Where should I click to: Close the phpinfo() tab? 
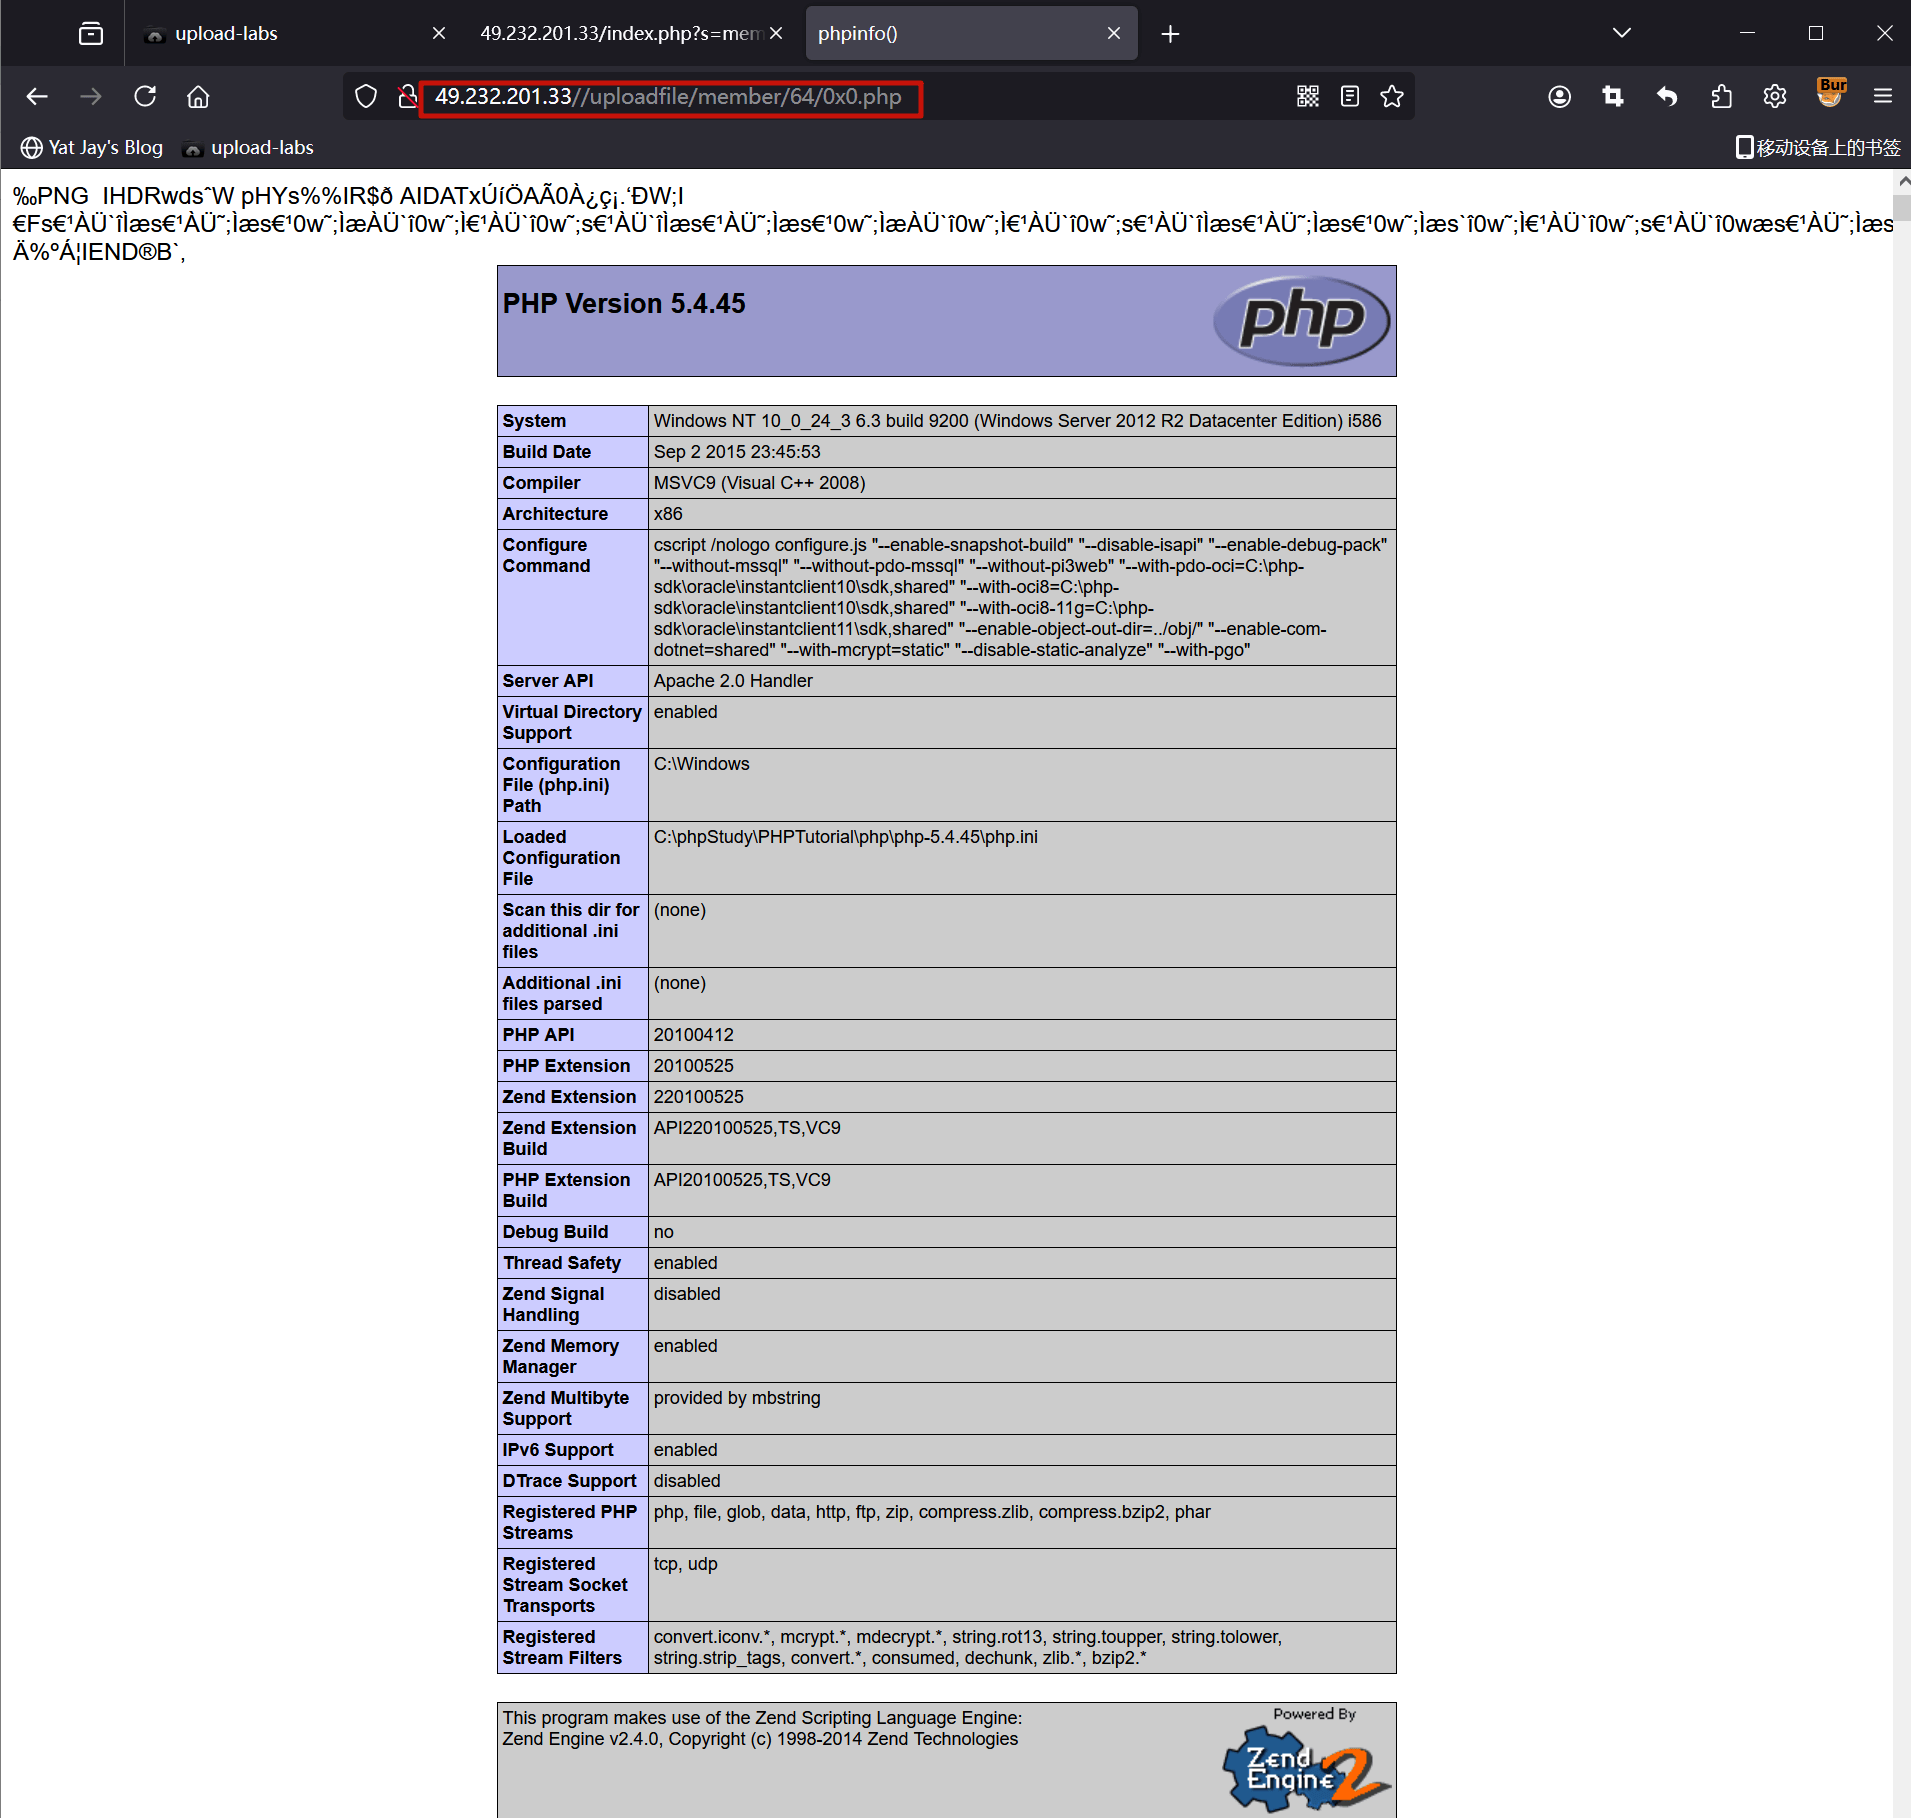click(1114, 34)
